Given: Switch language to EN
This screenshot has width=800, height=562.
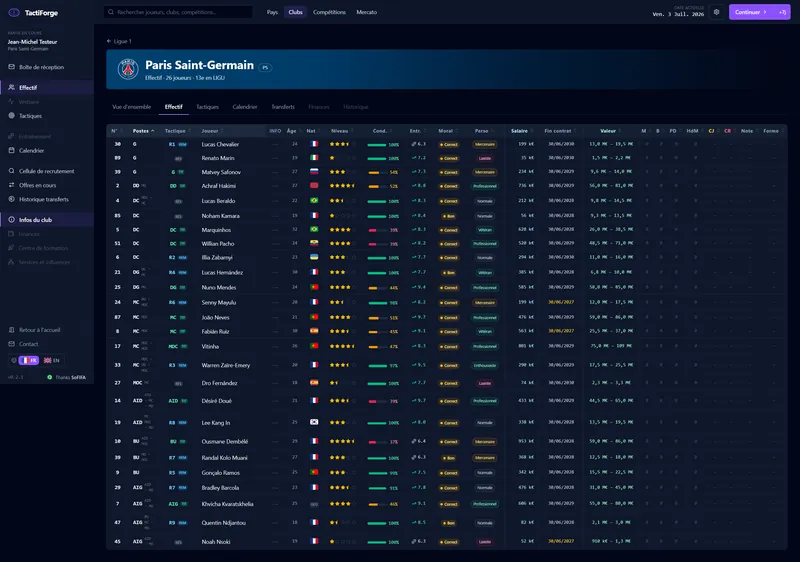Looking at the screenshot, I should (x=52, y=360).
